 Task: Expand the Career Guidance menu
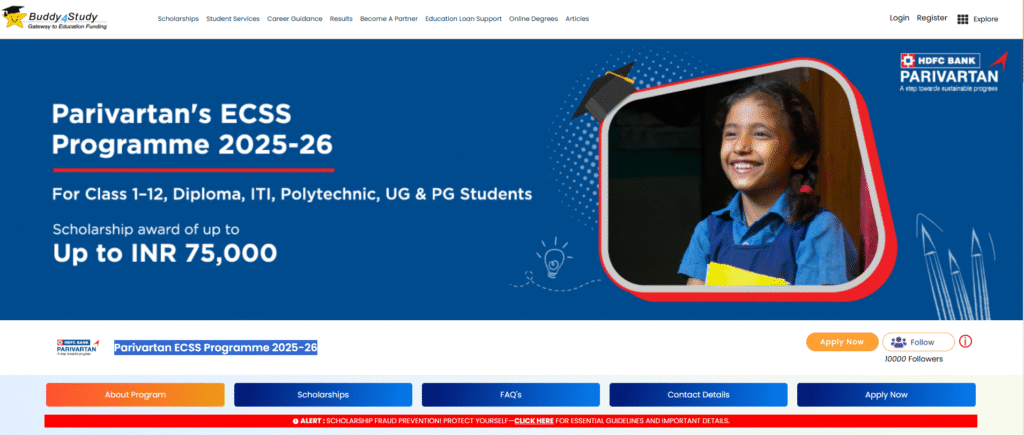point(295,19)
